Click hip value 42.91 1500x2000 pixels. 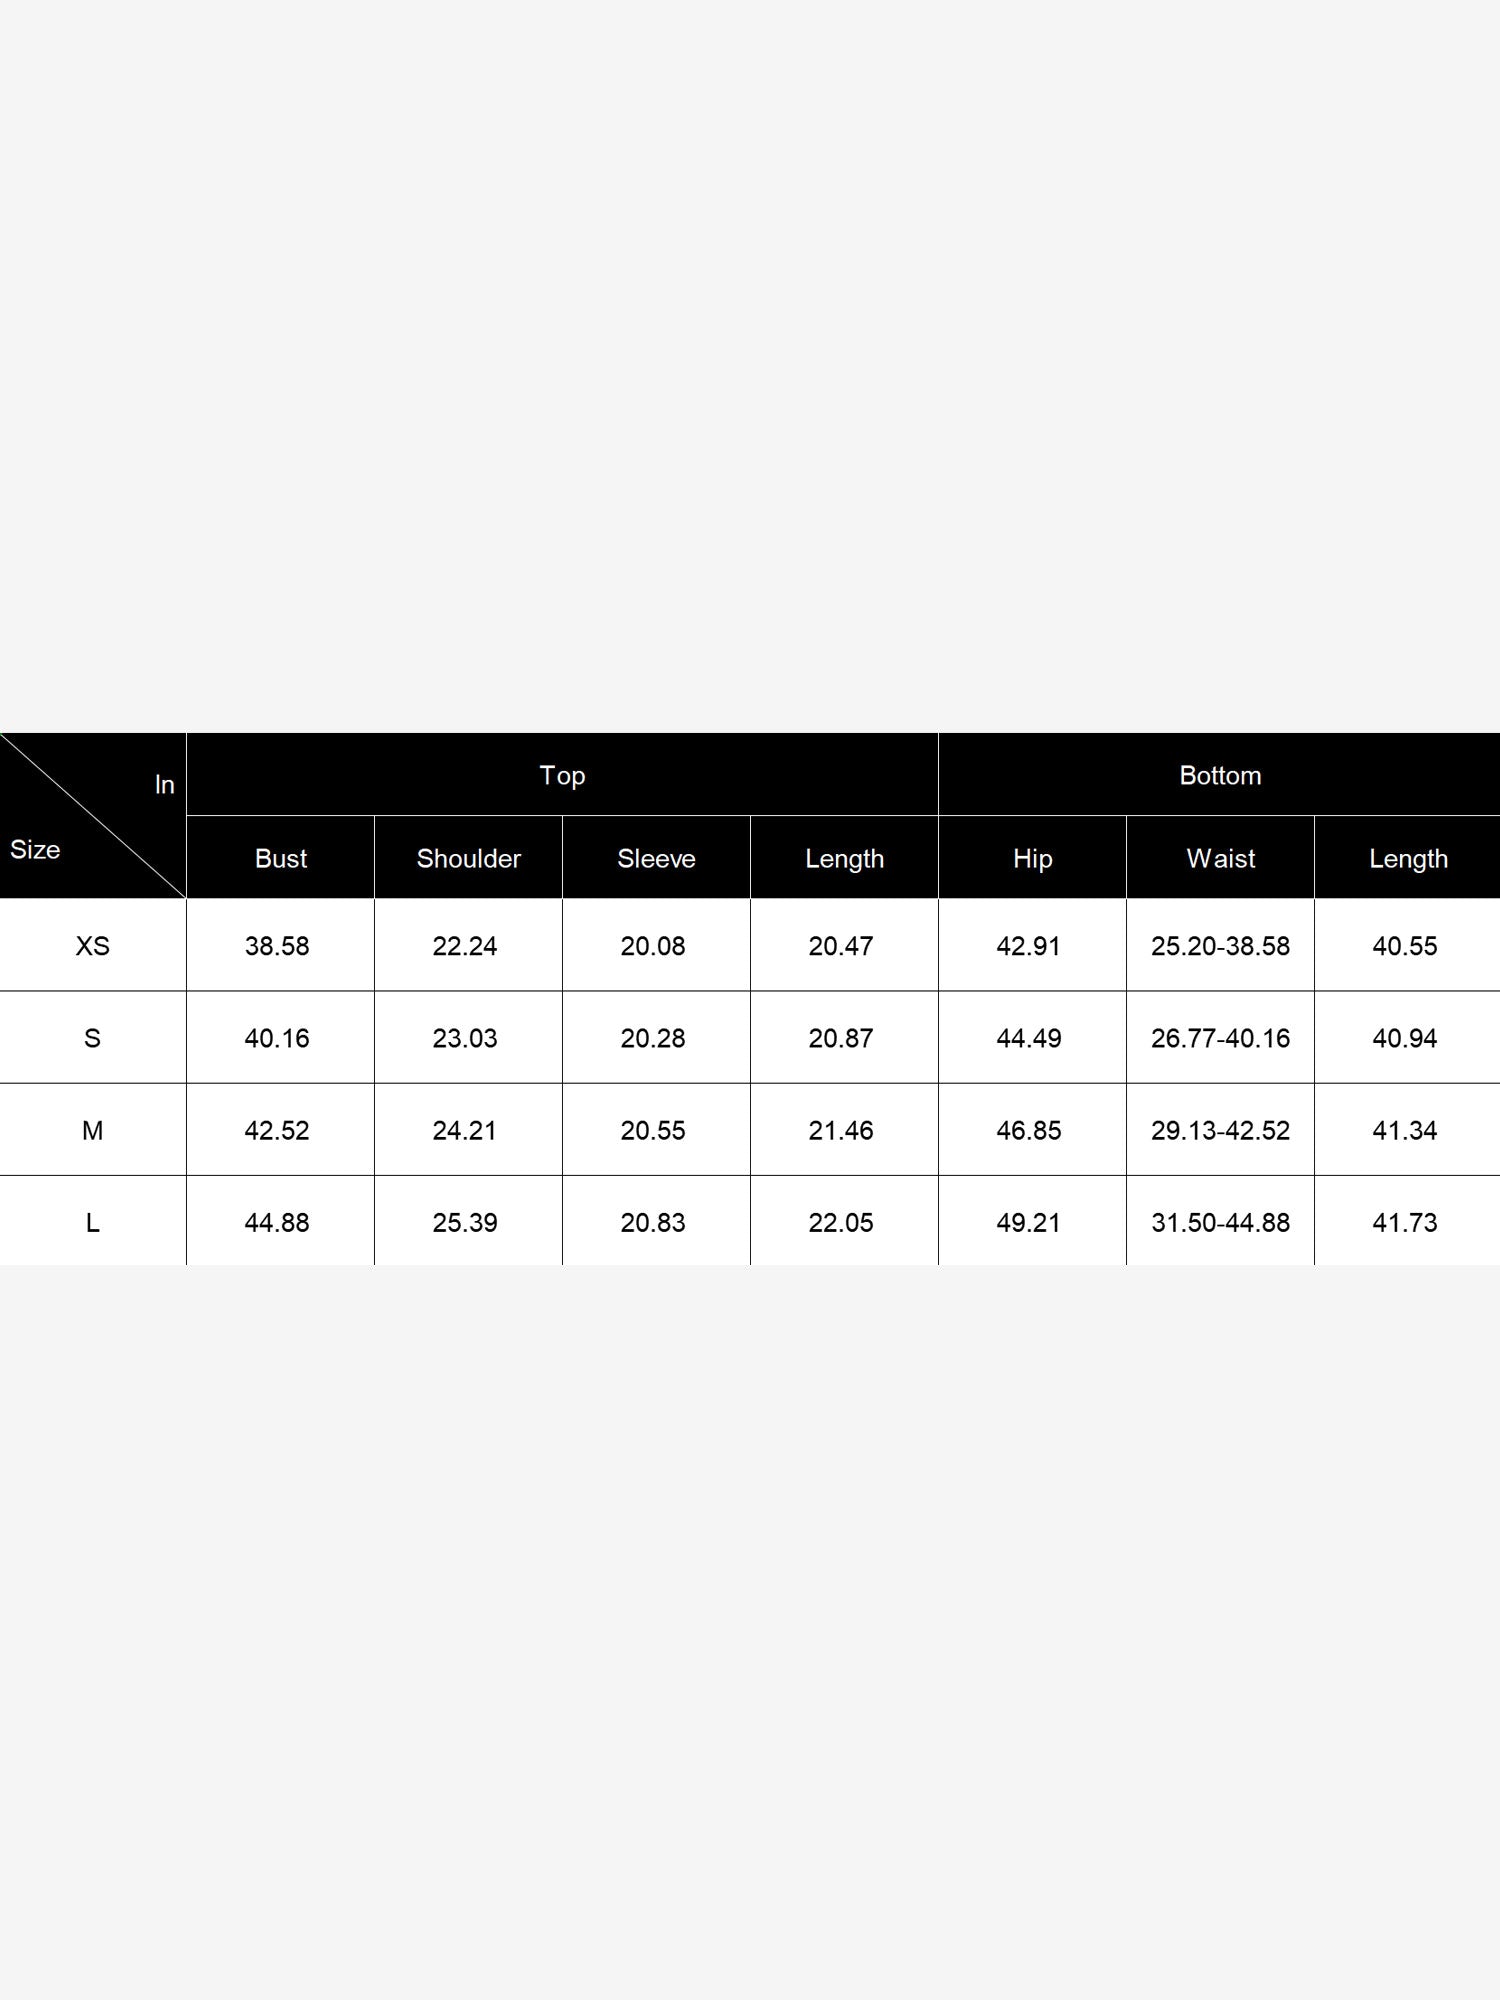tap(1029, 946)
